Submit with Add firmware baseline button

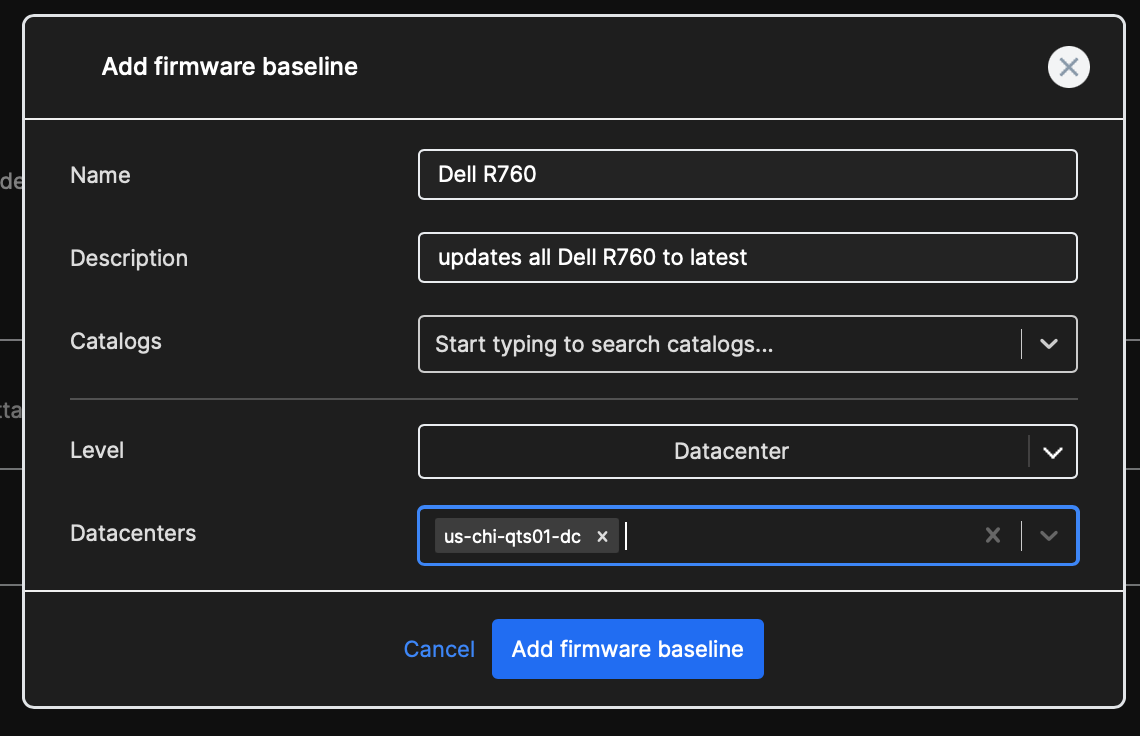click(627, 649)
